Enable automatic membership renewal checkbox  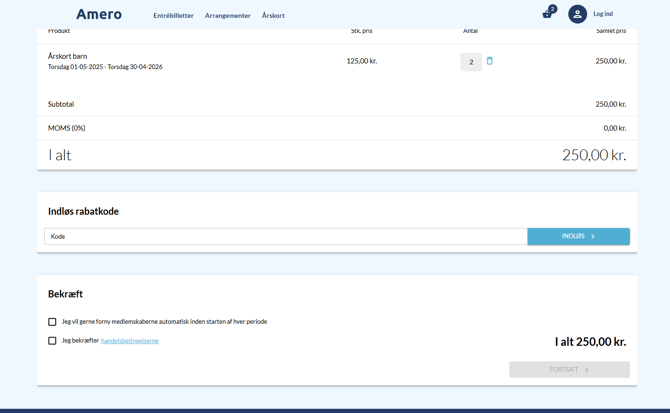pyautogui.click(x=52, y=322)
